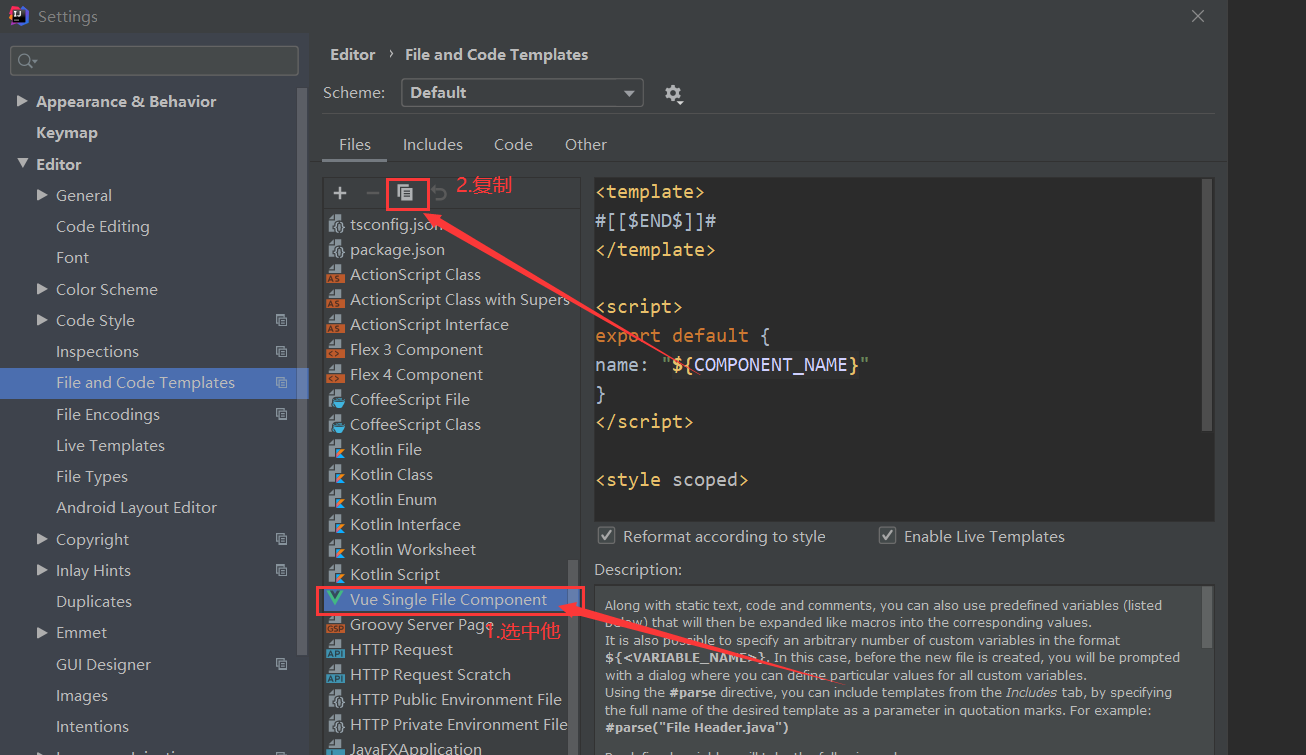Click the Editor breadcrumb link
Viewport: 1306px width, 755px height.
[x=353, y=55]
